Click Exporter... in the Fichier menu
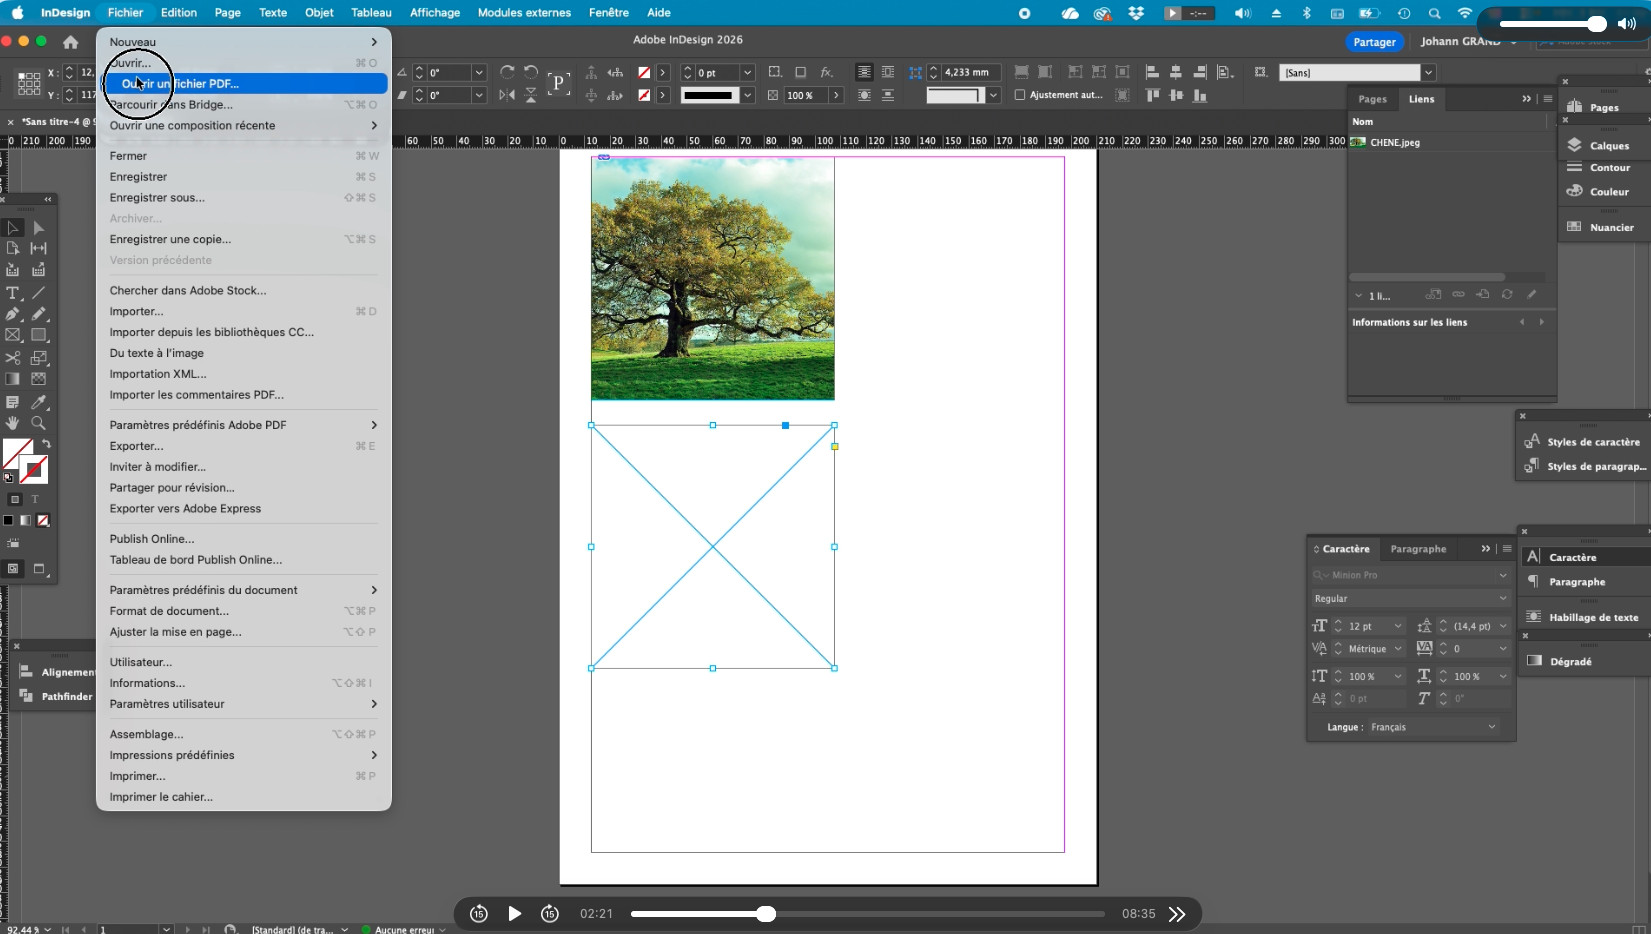This screenshot has height=934, width=1651. (136, 446)
